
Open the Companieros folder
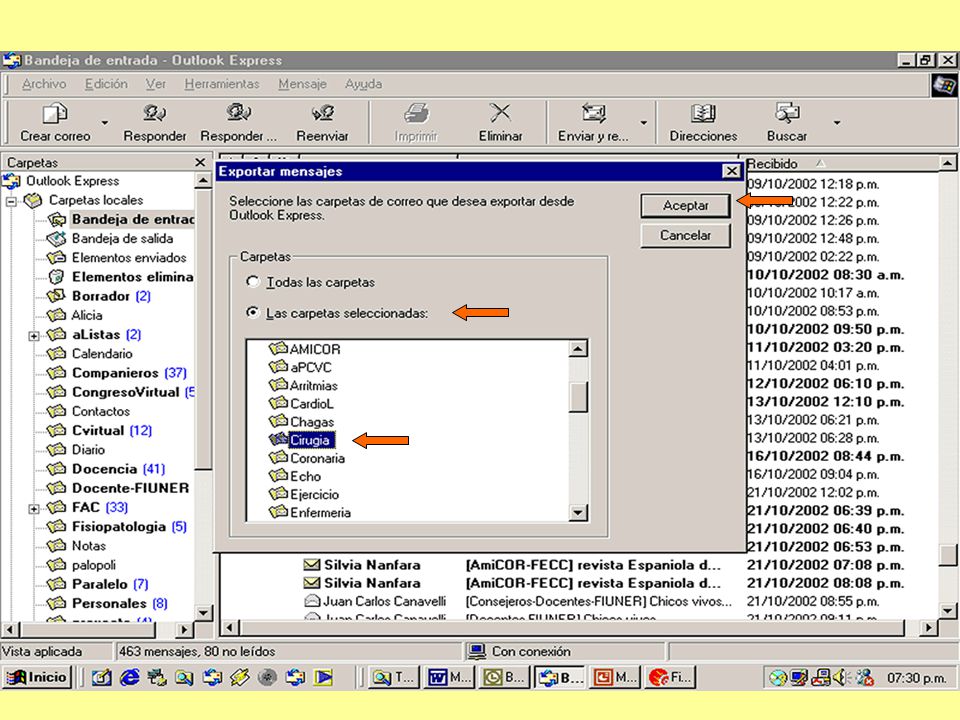click(115, 373)
